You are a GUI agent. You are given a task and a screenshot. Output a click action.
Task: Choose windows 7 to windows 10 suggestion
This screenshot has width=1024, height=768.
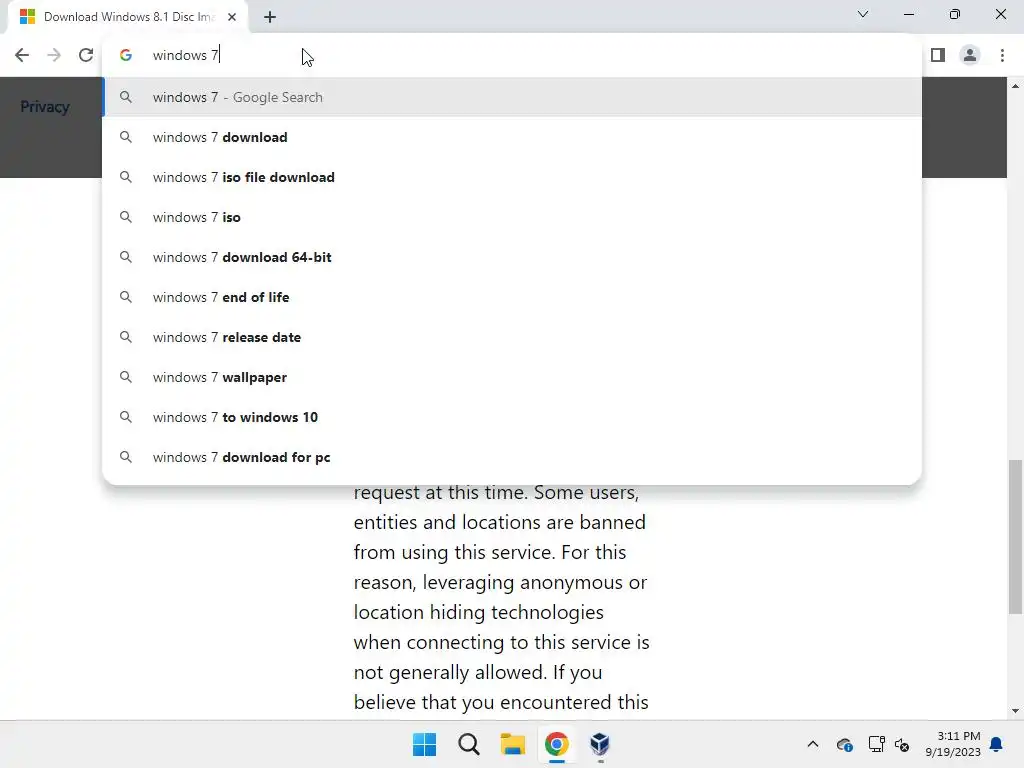[x=513, y=417]
